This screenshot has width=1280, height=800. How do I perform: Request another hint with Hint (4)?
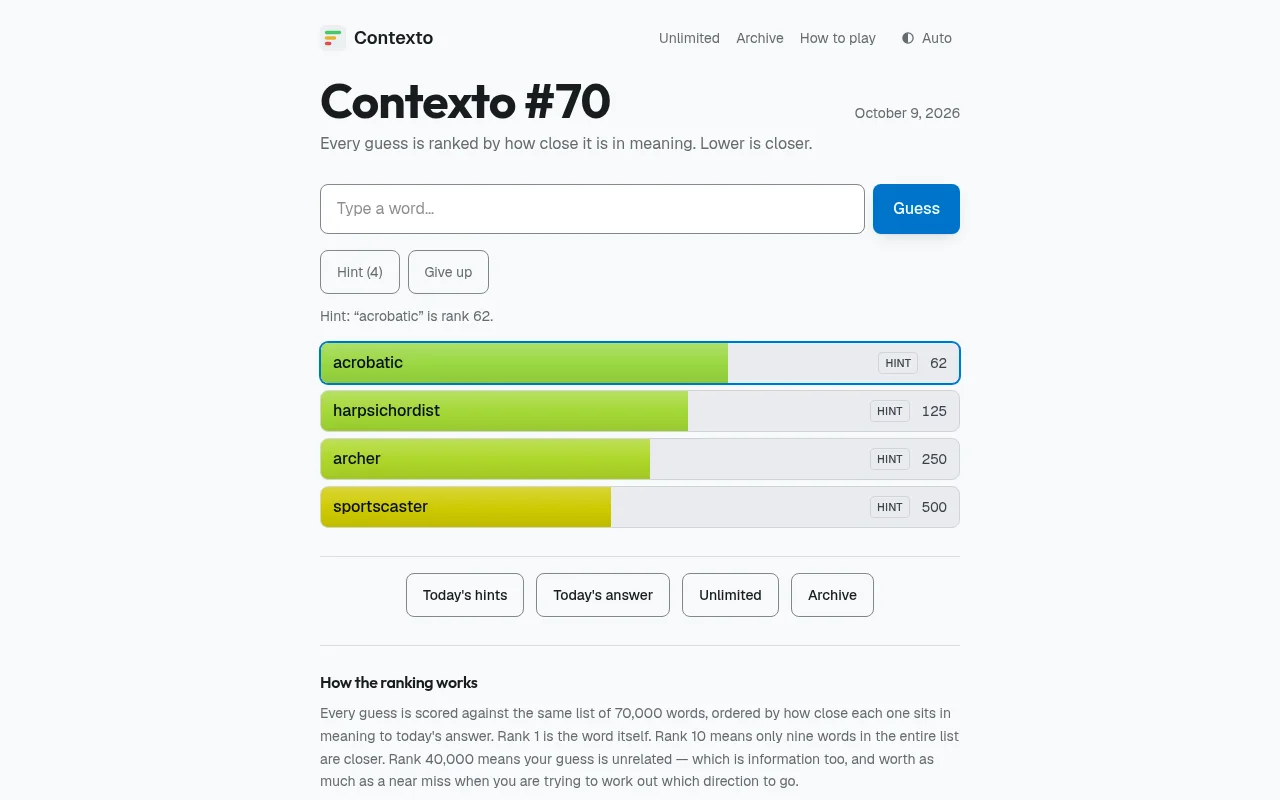[x=360, y=272]
